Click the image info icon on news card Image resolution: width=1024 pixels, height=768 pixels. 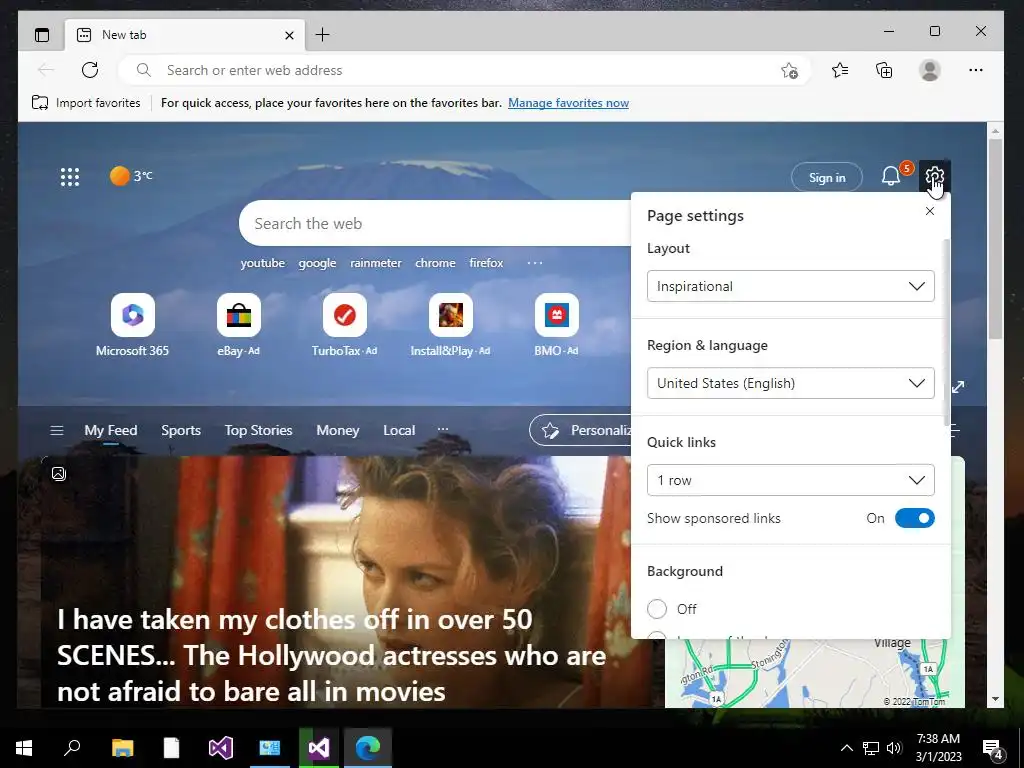59,473
